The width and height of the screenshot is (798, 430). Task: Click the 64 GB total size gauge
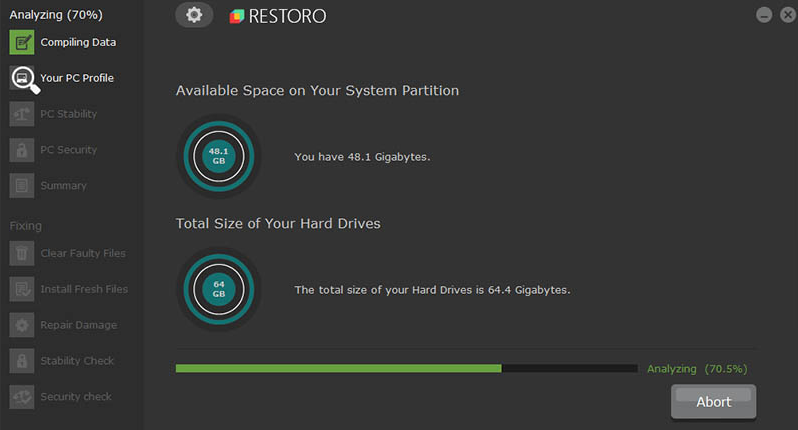219,289
